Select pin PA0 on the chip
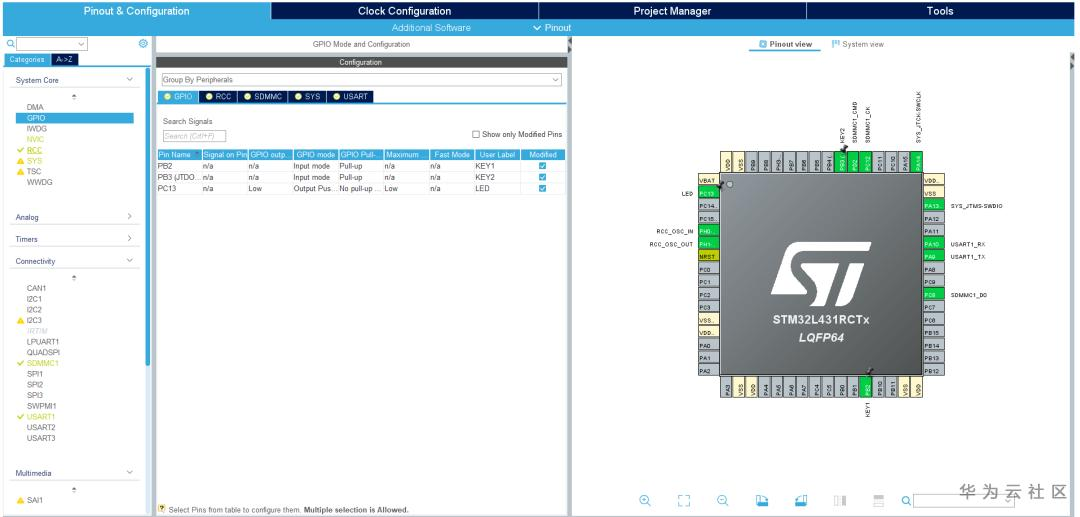This screenshot has height=517, width=1080. coord(709,346)
